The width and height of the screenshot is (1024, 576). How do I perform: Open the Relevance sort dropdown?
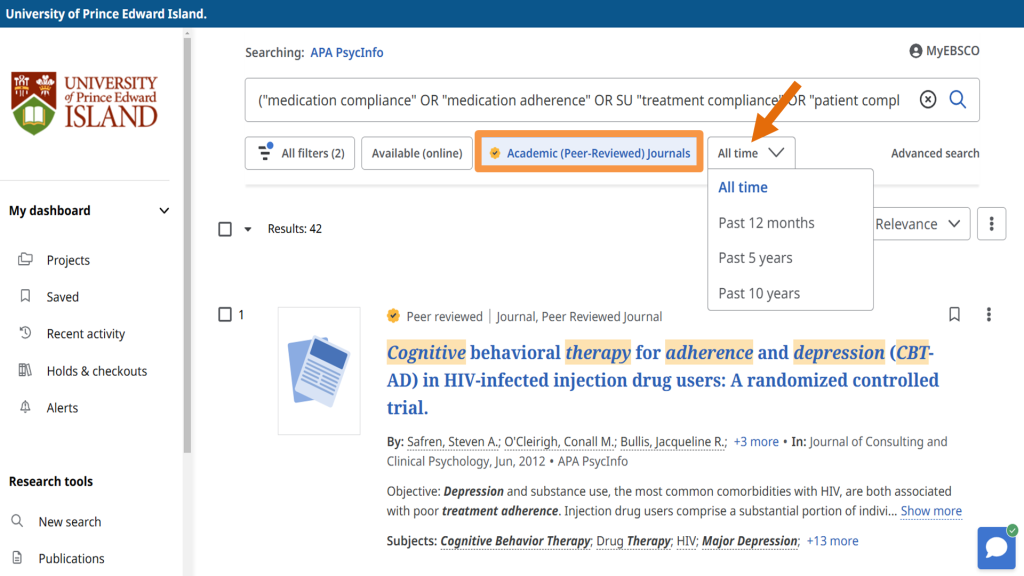point(920,224)
